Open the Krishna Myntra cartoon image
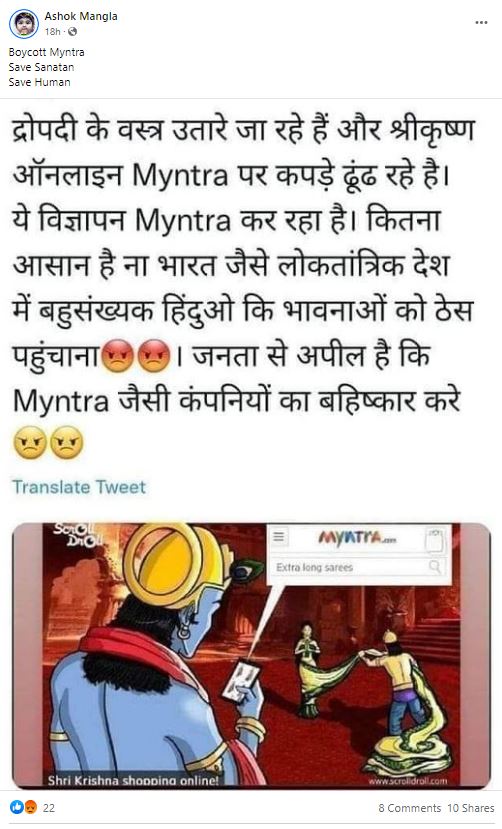 [x=251, y=656]
